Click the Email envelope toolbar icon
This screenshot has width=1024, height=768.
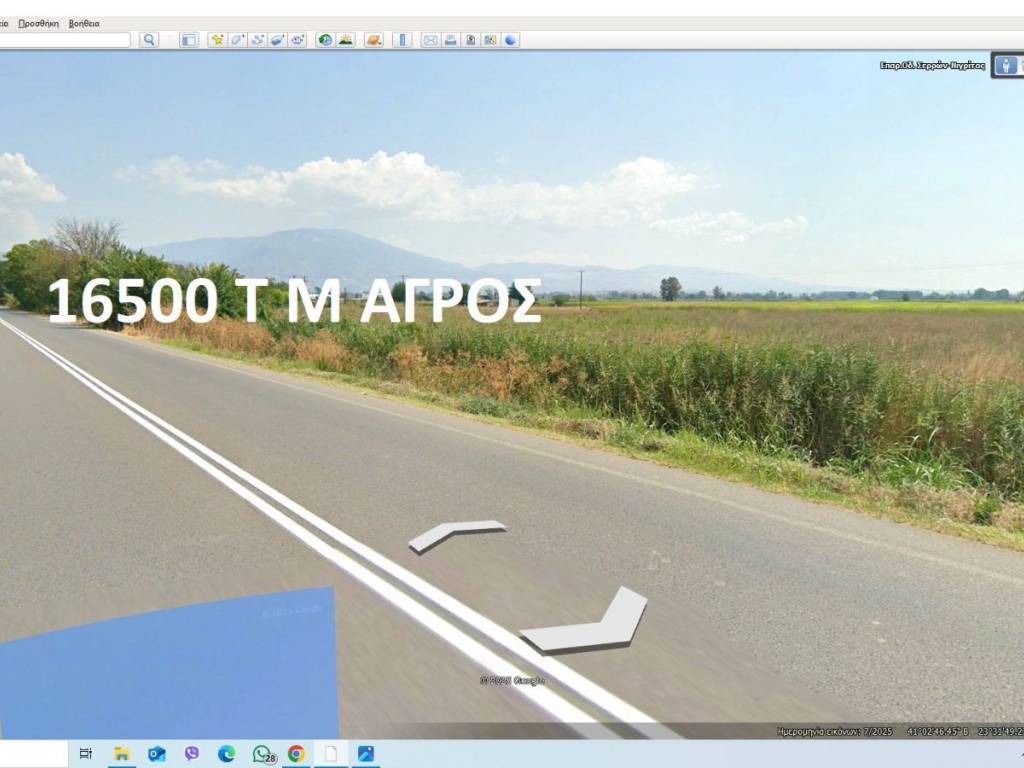pos(430,40)
